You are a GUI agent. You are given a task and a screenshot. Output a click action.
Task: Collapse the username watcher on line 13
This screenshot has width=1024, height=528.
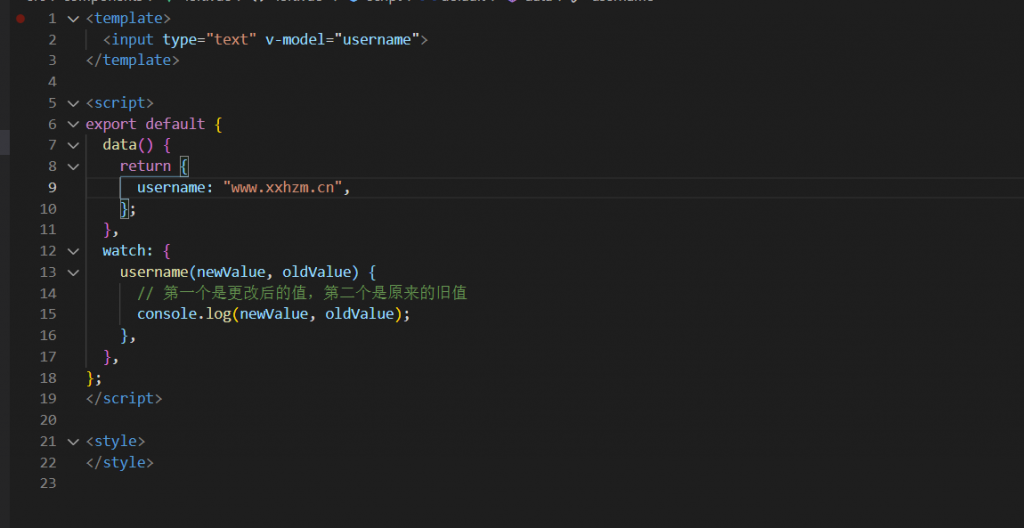tap(72, 272)
